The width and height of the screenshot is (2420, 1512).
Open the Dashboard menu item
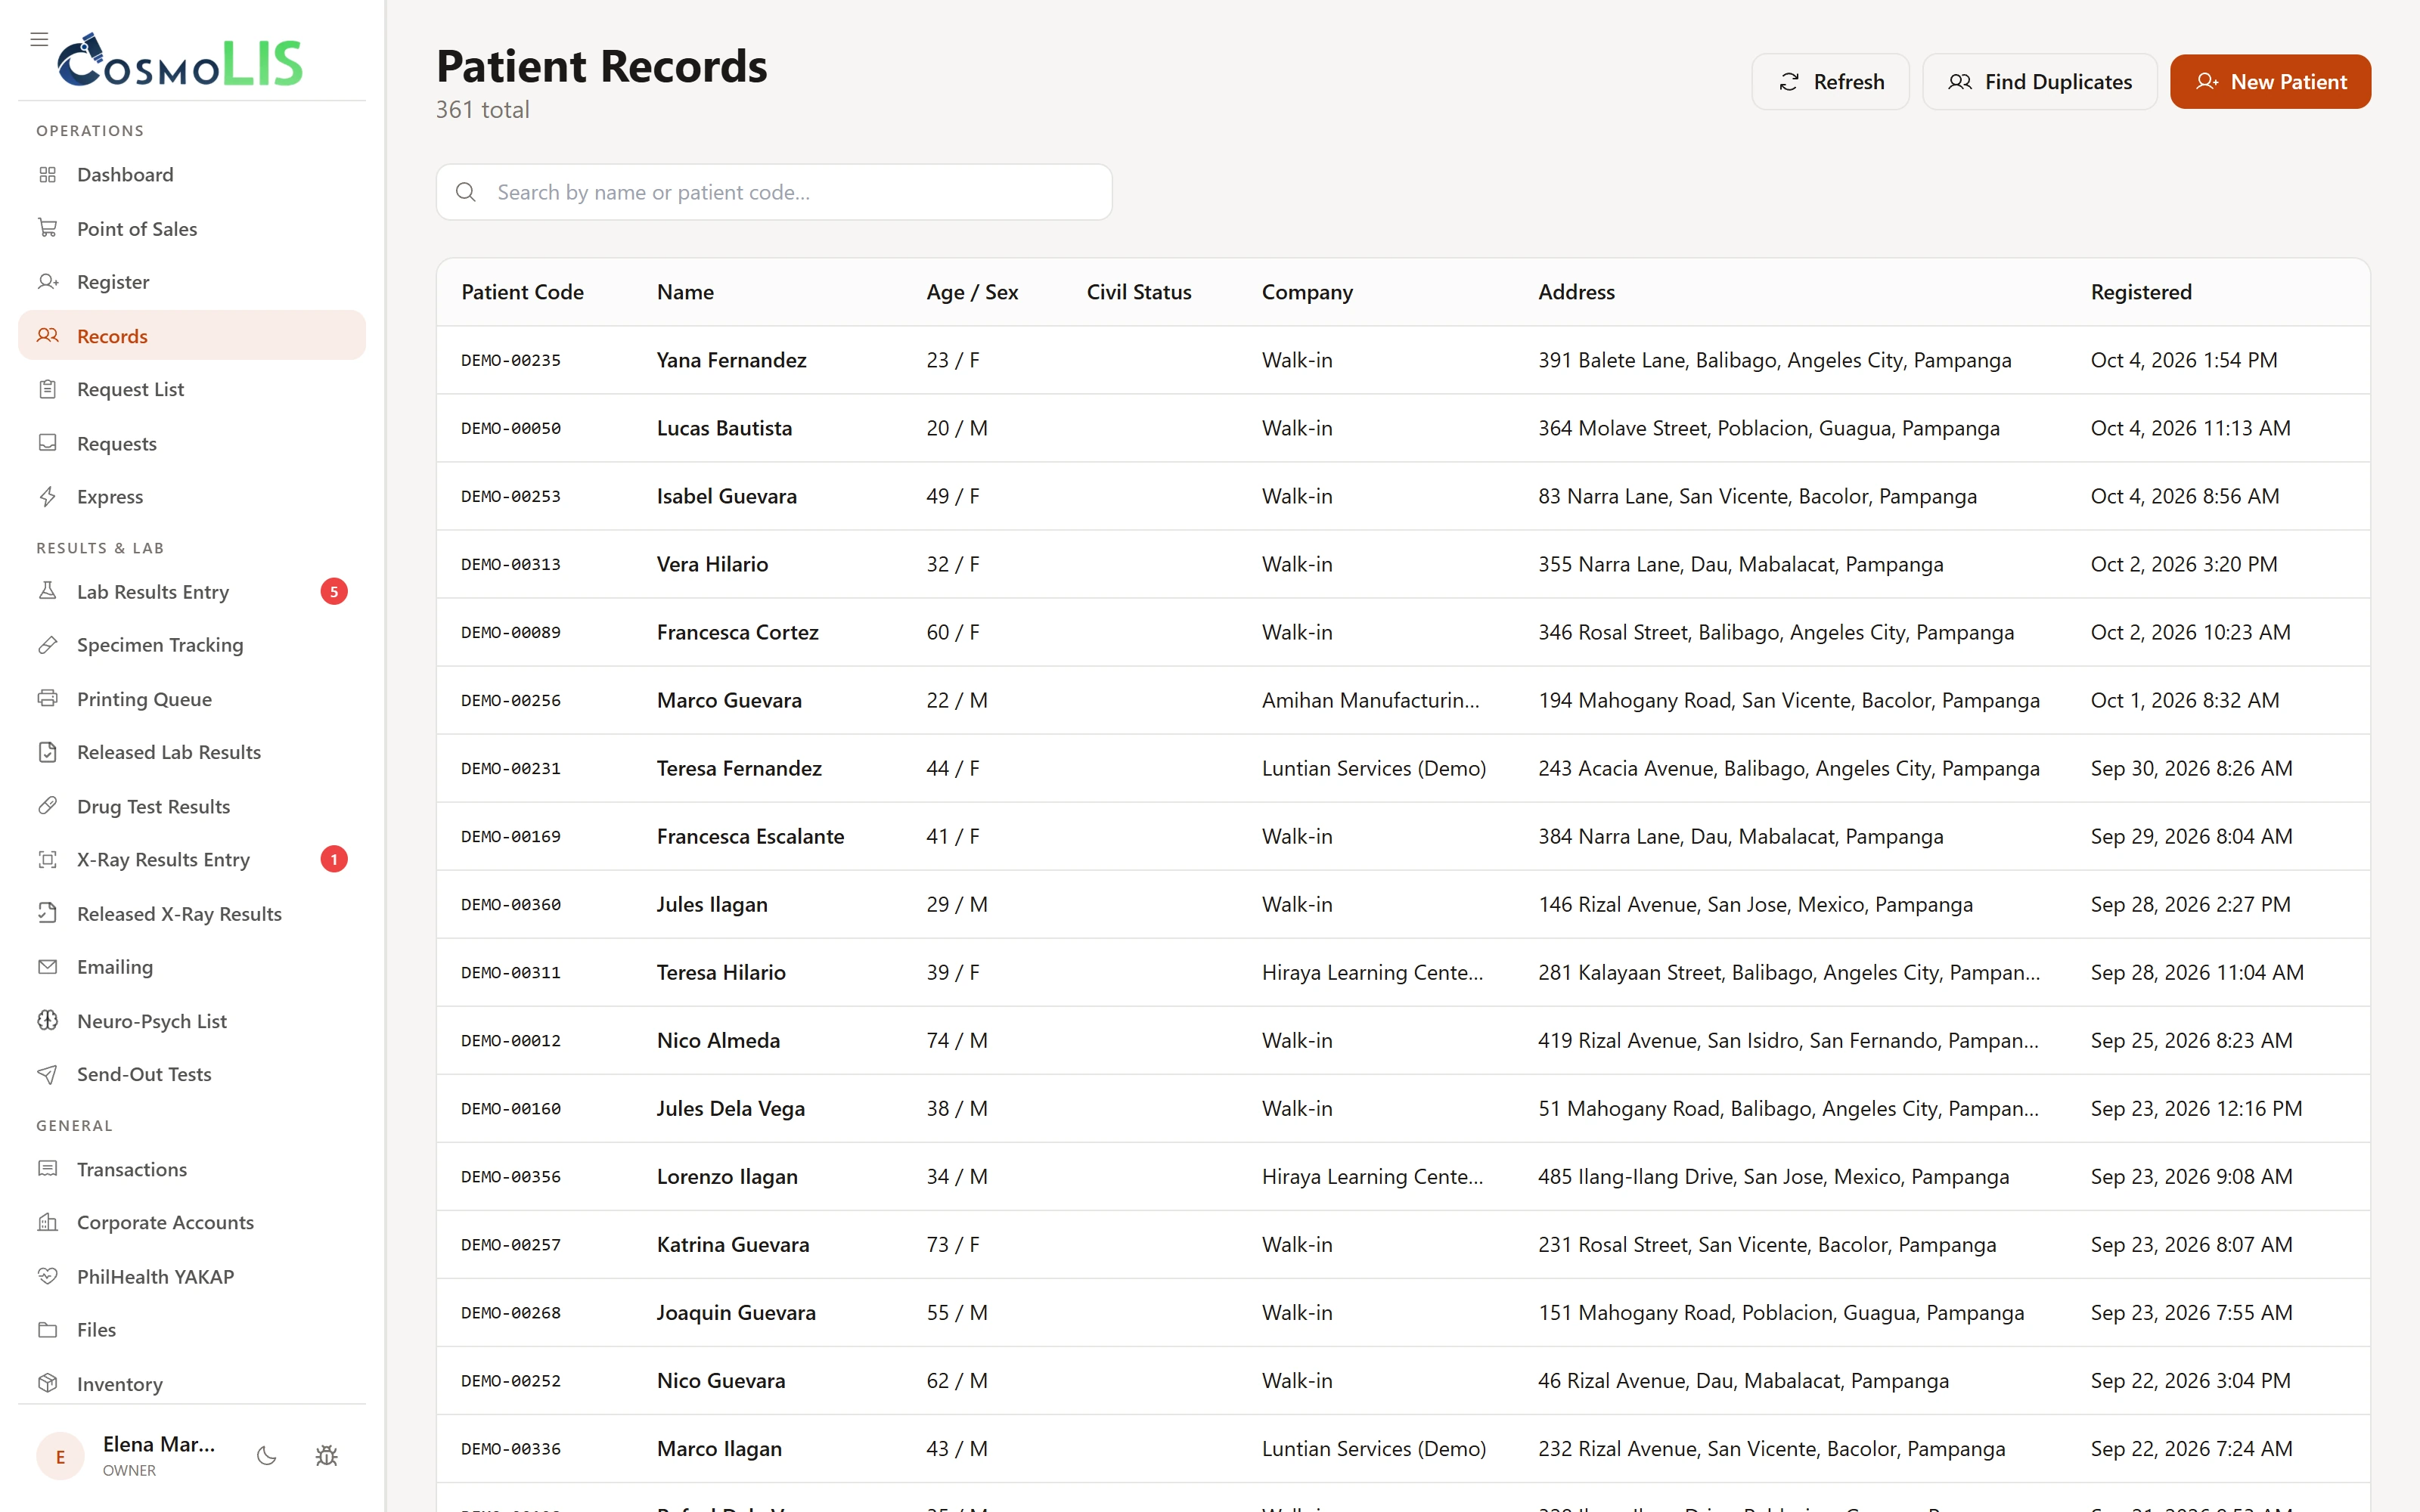point(192,175)
